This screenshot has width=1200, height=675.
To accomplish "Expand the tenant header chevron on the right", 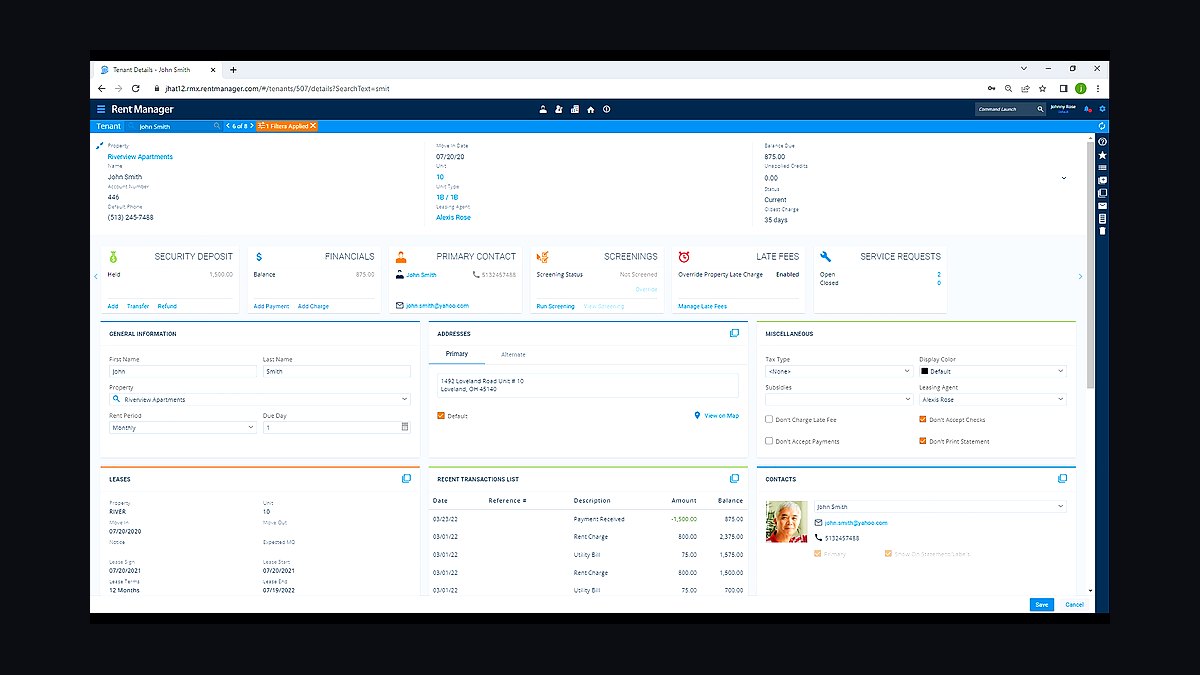I will [1063, 178].
